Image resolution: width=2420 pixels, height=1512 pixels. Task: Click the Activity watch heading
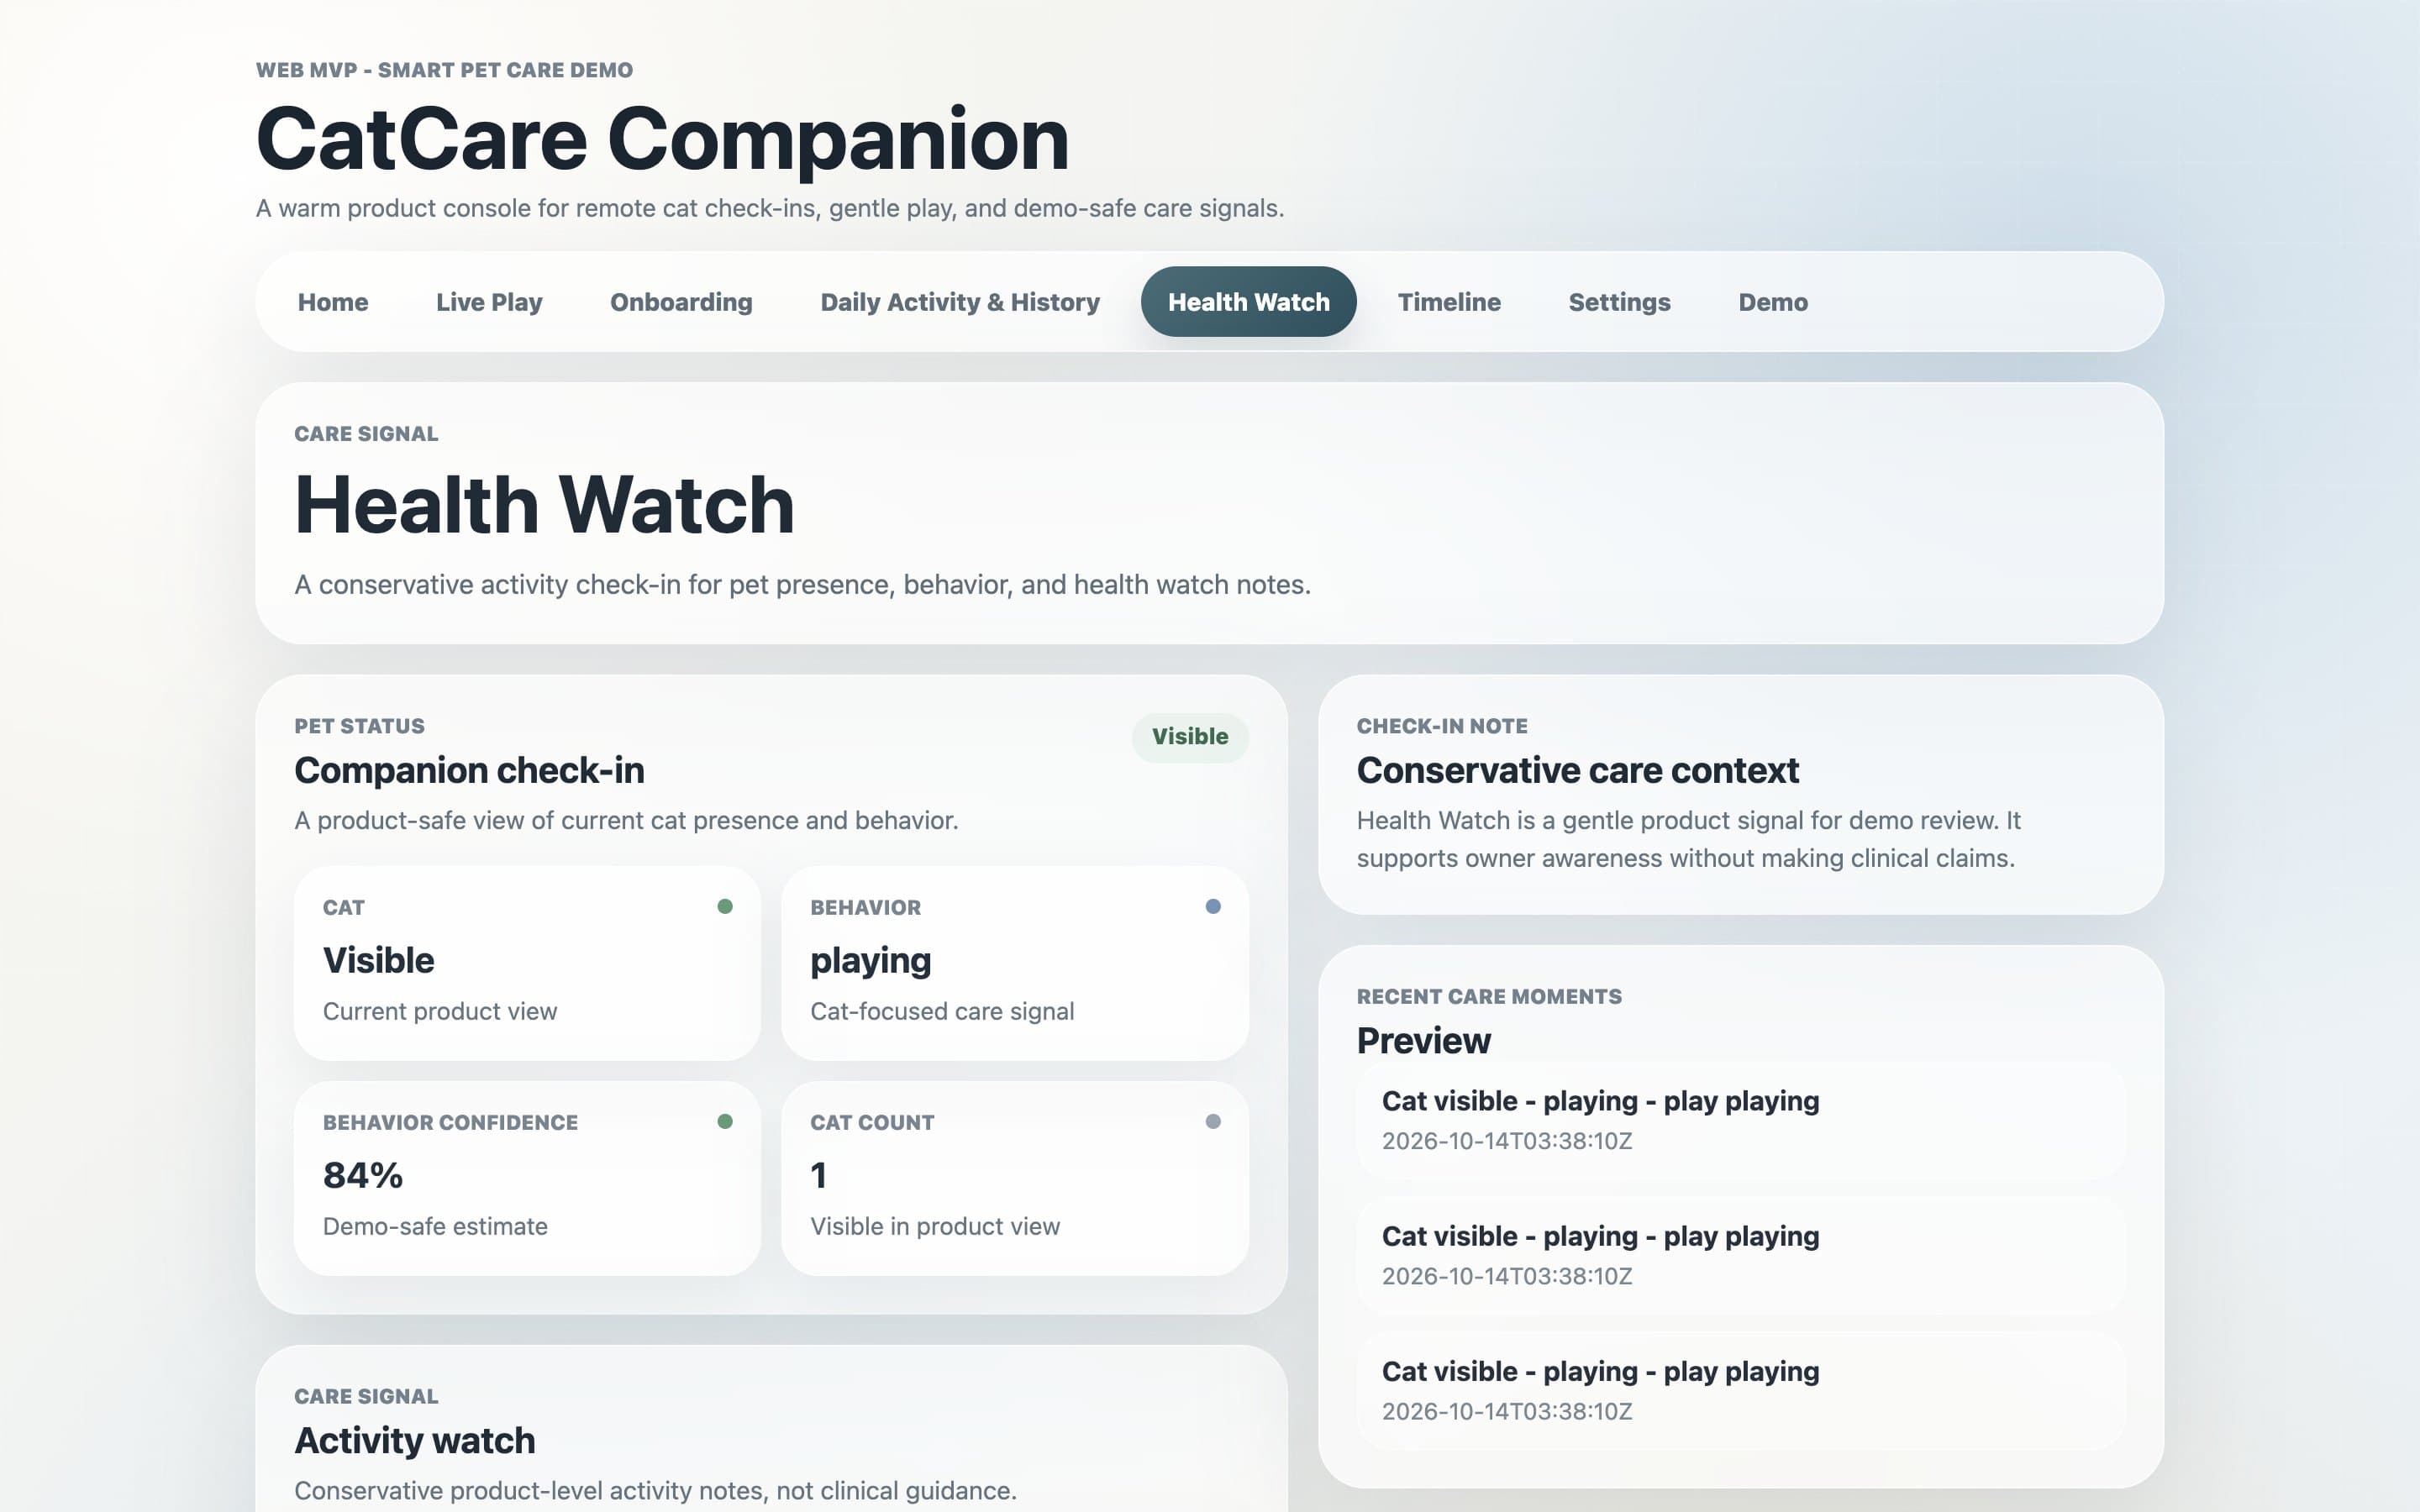point(415,1441)
